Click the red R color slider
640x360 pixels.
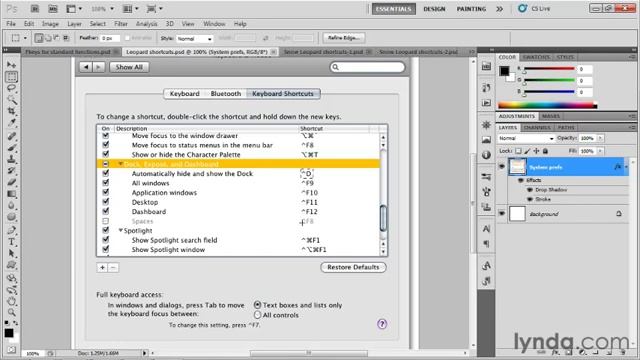point(549,69)
